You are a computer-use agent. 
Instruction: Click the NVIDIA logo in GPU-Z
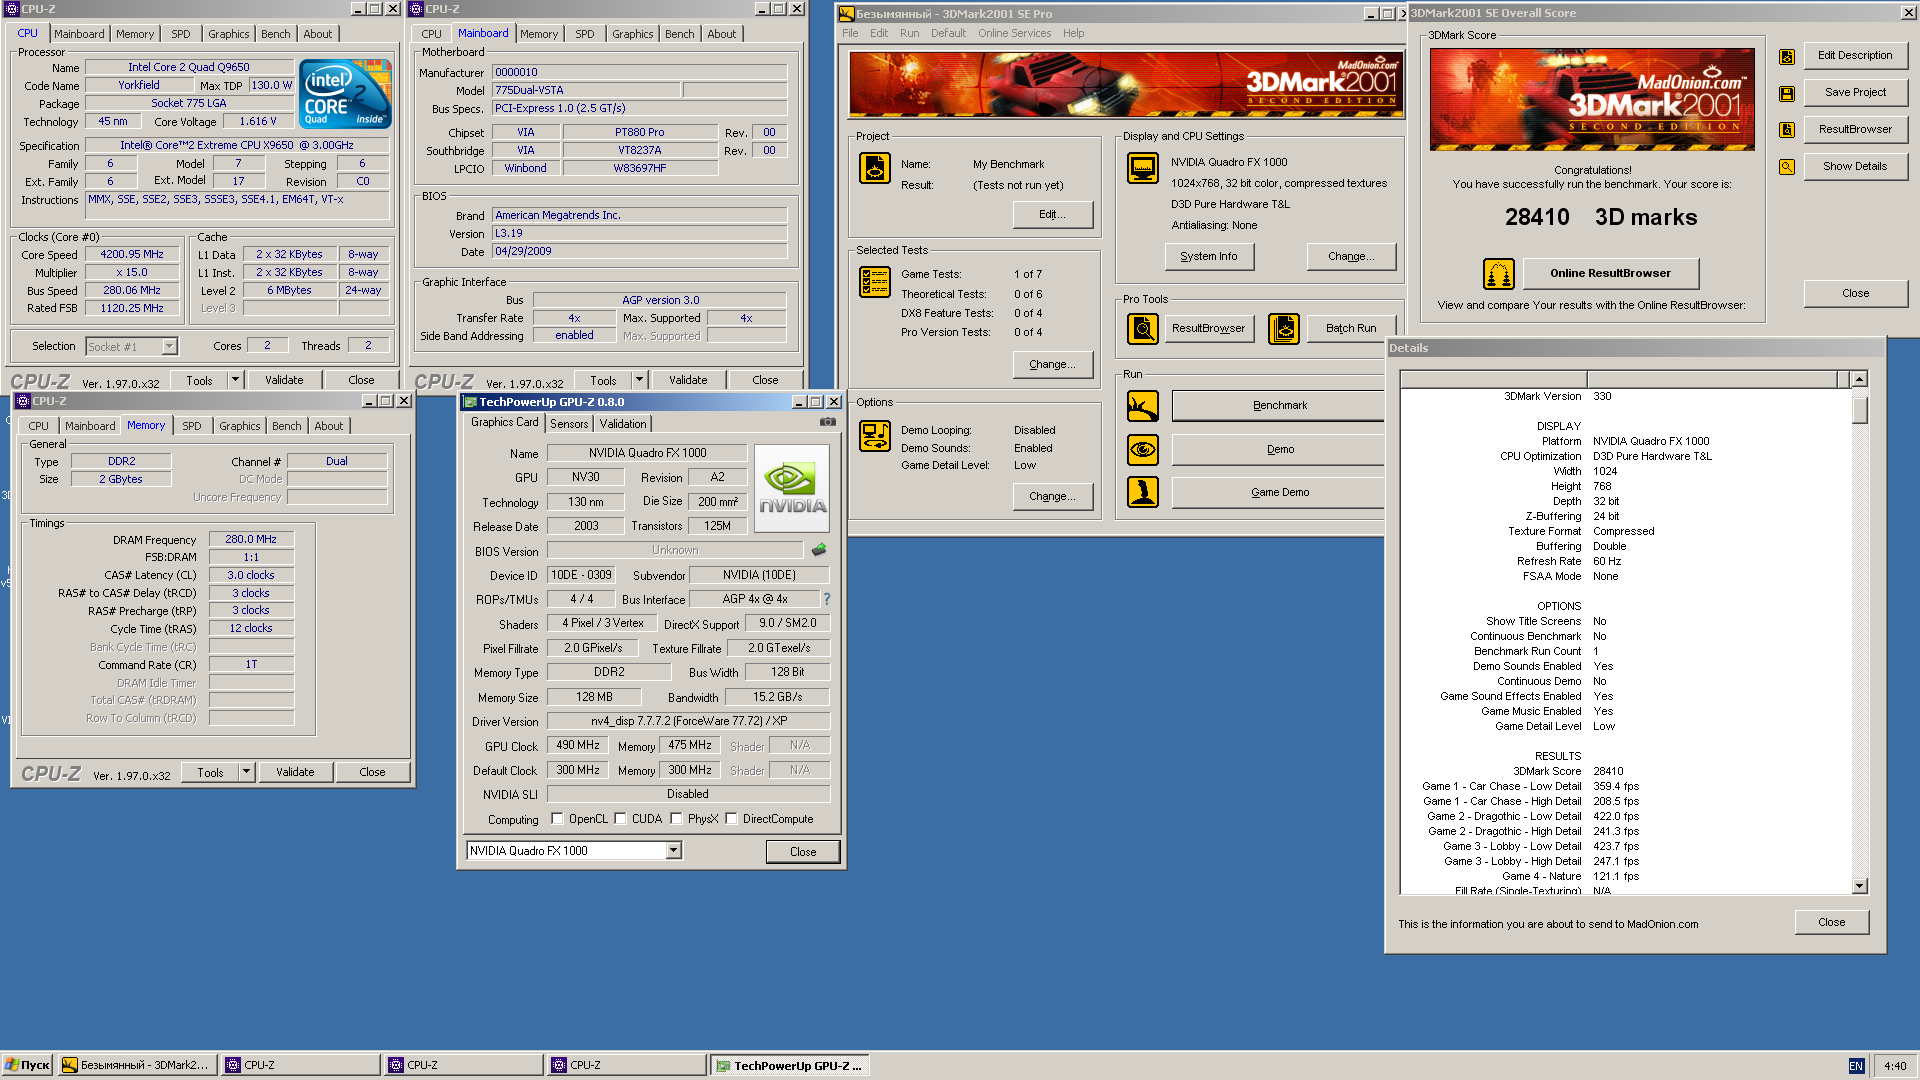pyautogui.click(x=792, y=489)
